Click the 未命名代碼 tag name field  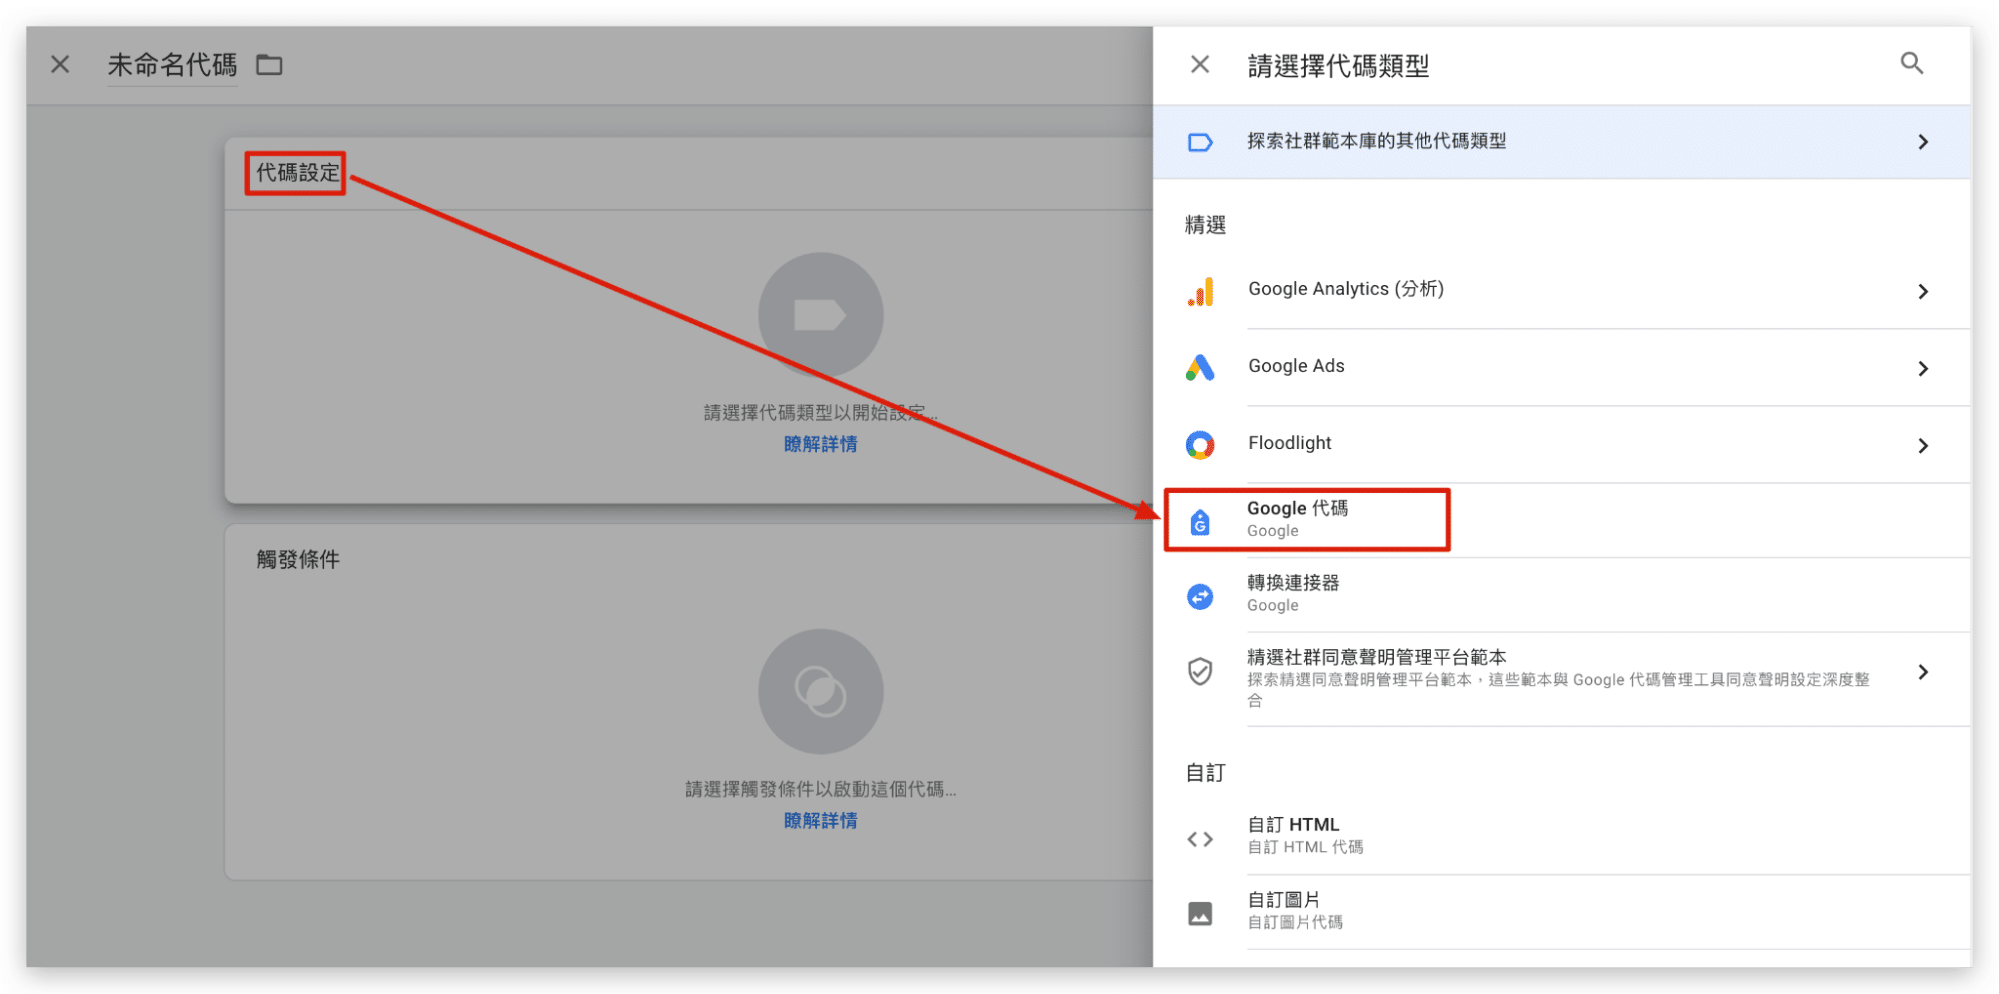[172, 65]
